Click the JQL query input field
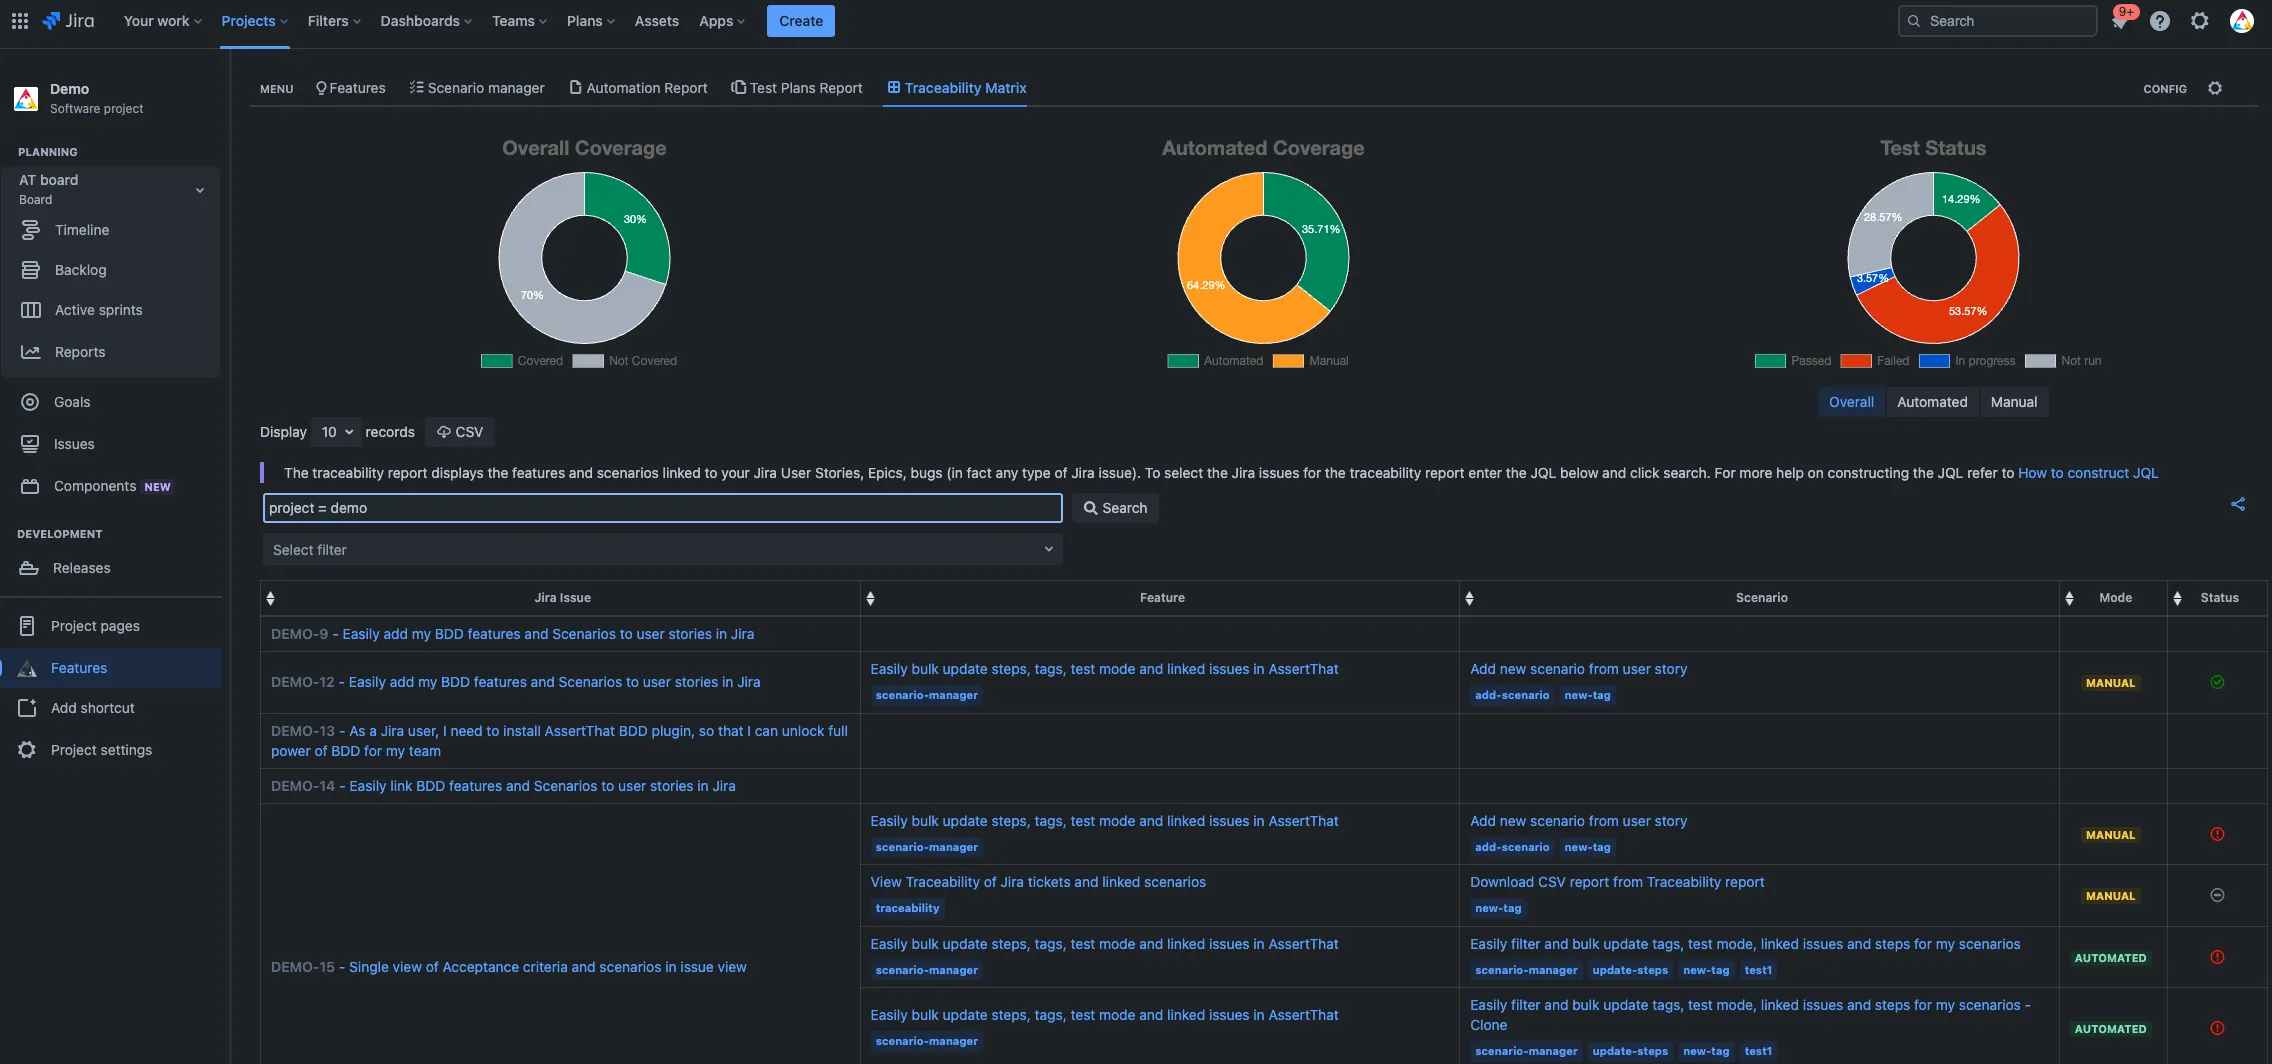The image size is (2272, 1064). point(662,508)
